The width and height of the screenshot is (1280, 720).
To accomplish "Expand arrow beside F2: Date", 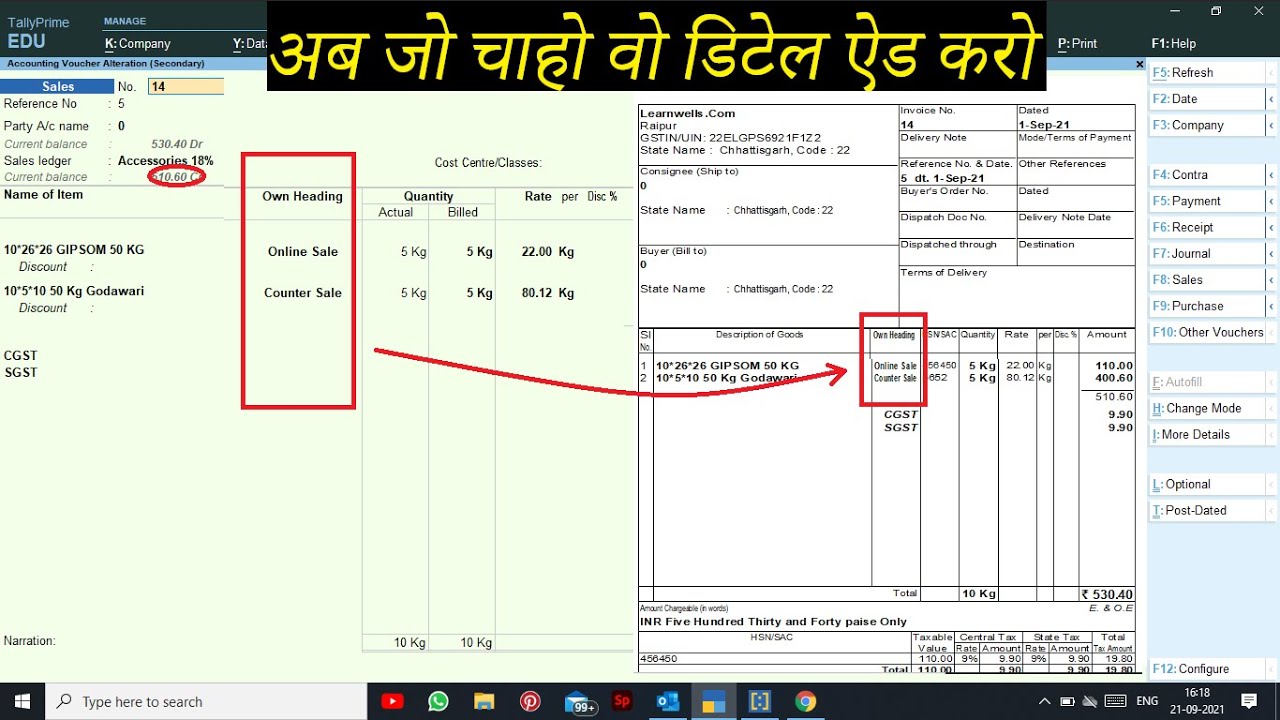I will 1271,99.
